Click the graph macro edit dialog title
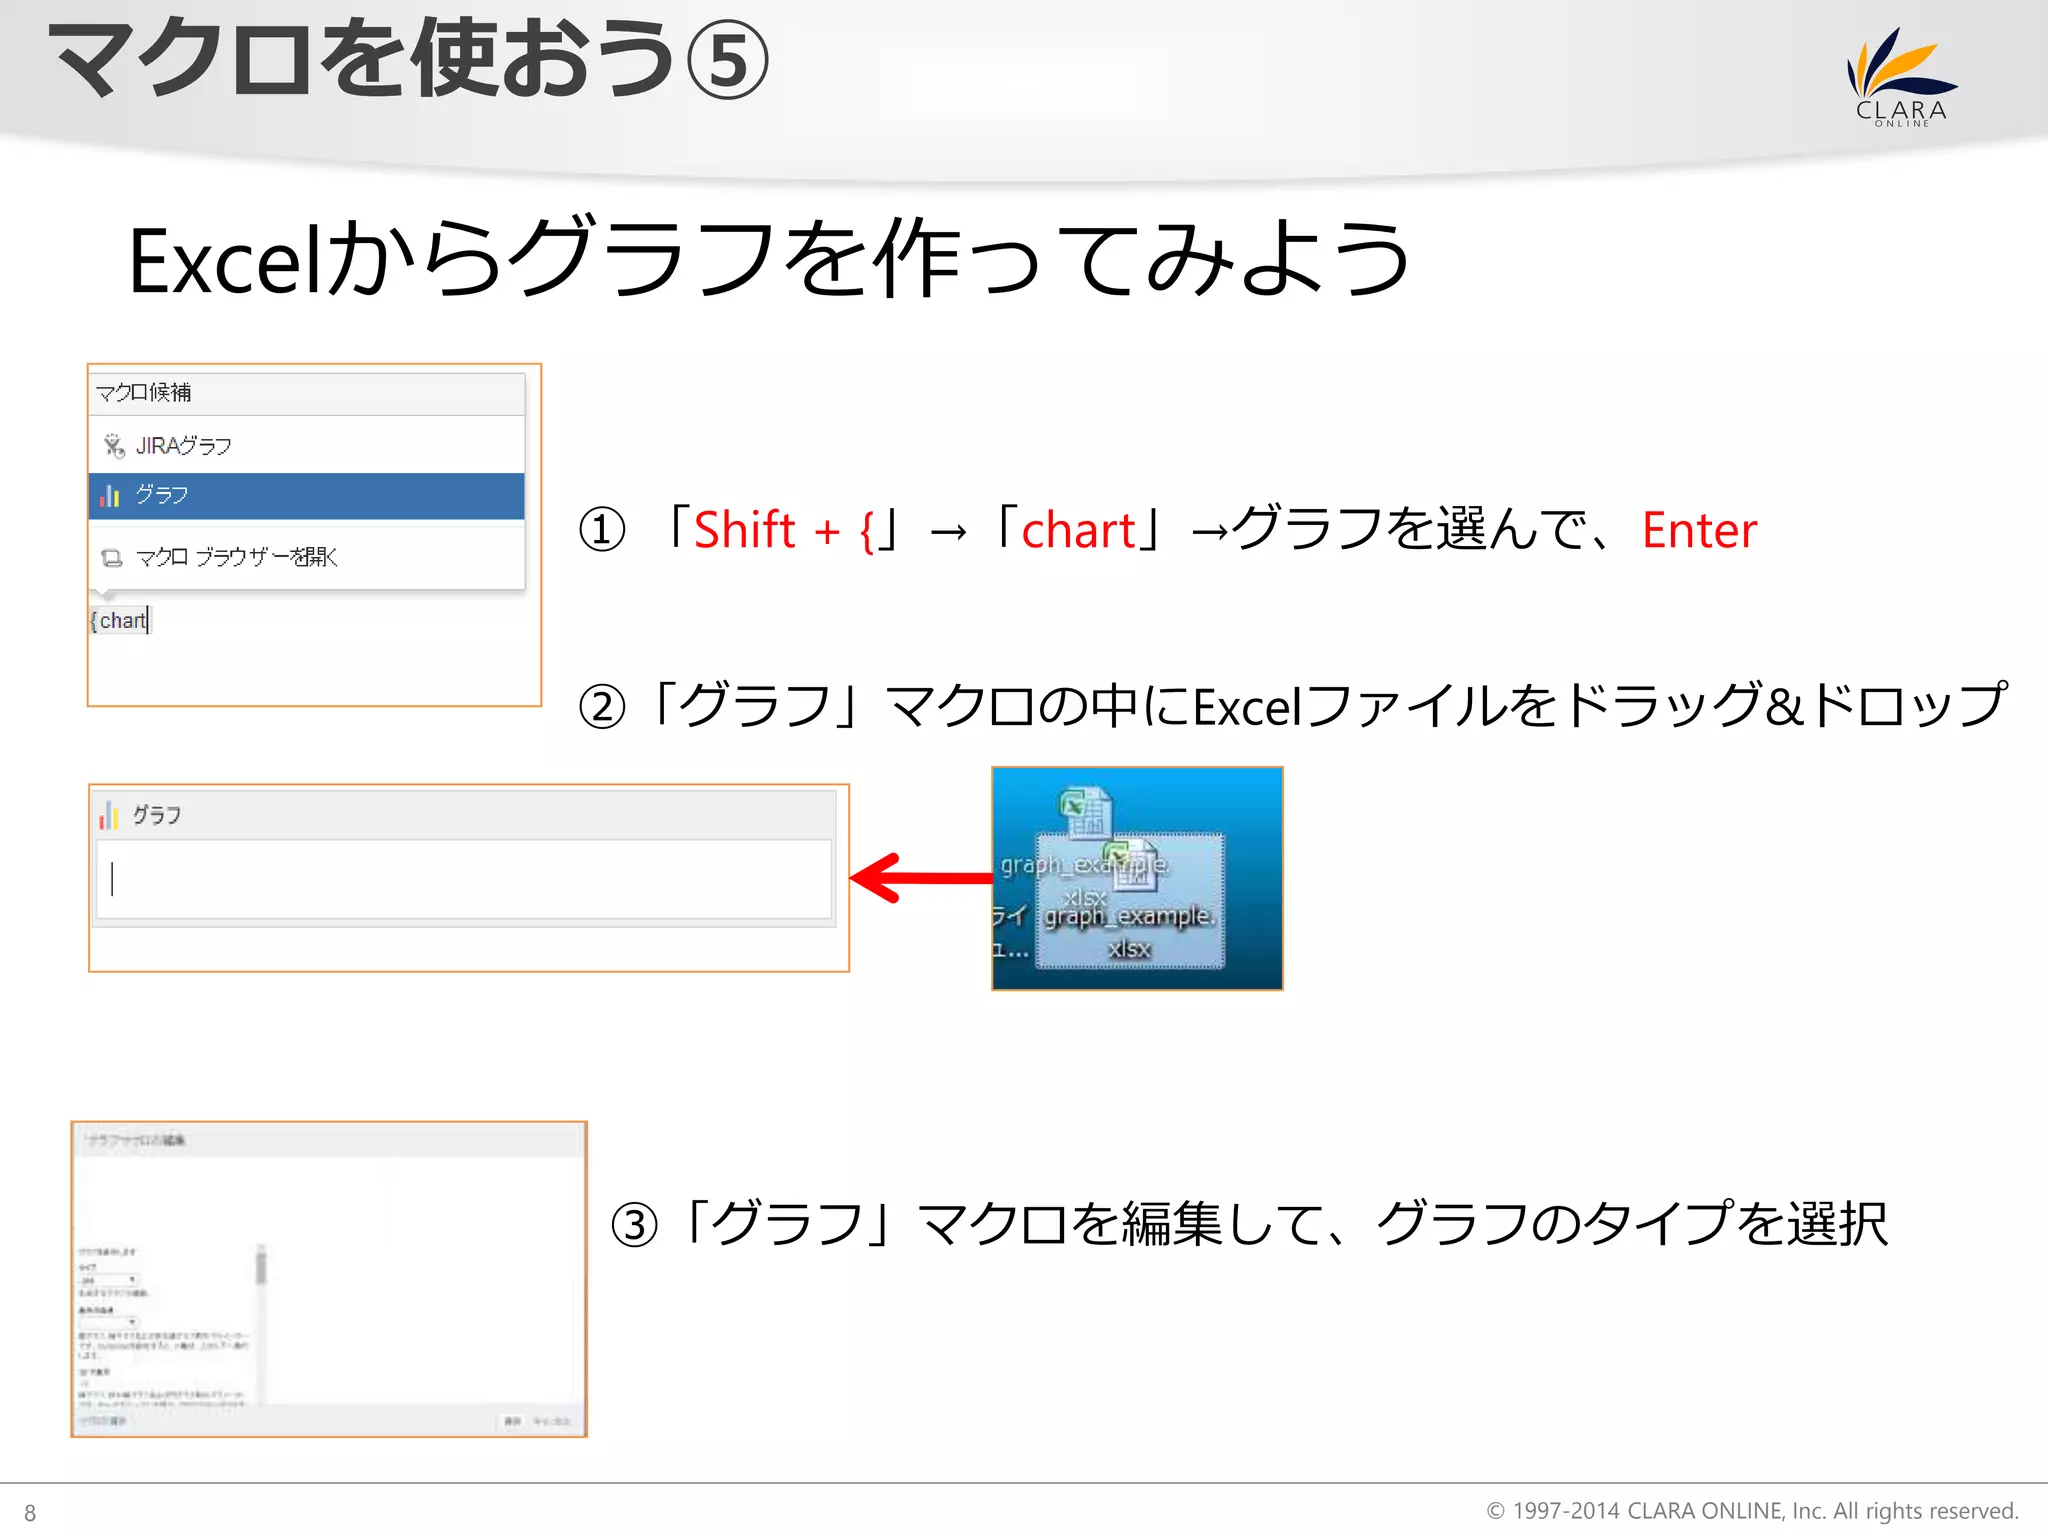 click(x=136, y=1140)
